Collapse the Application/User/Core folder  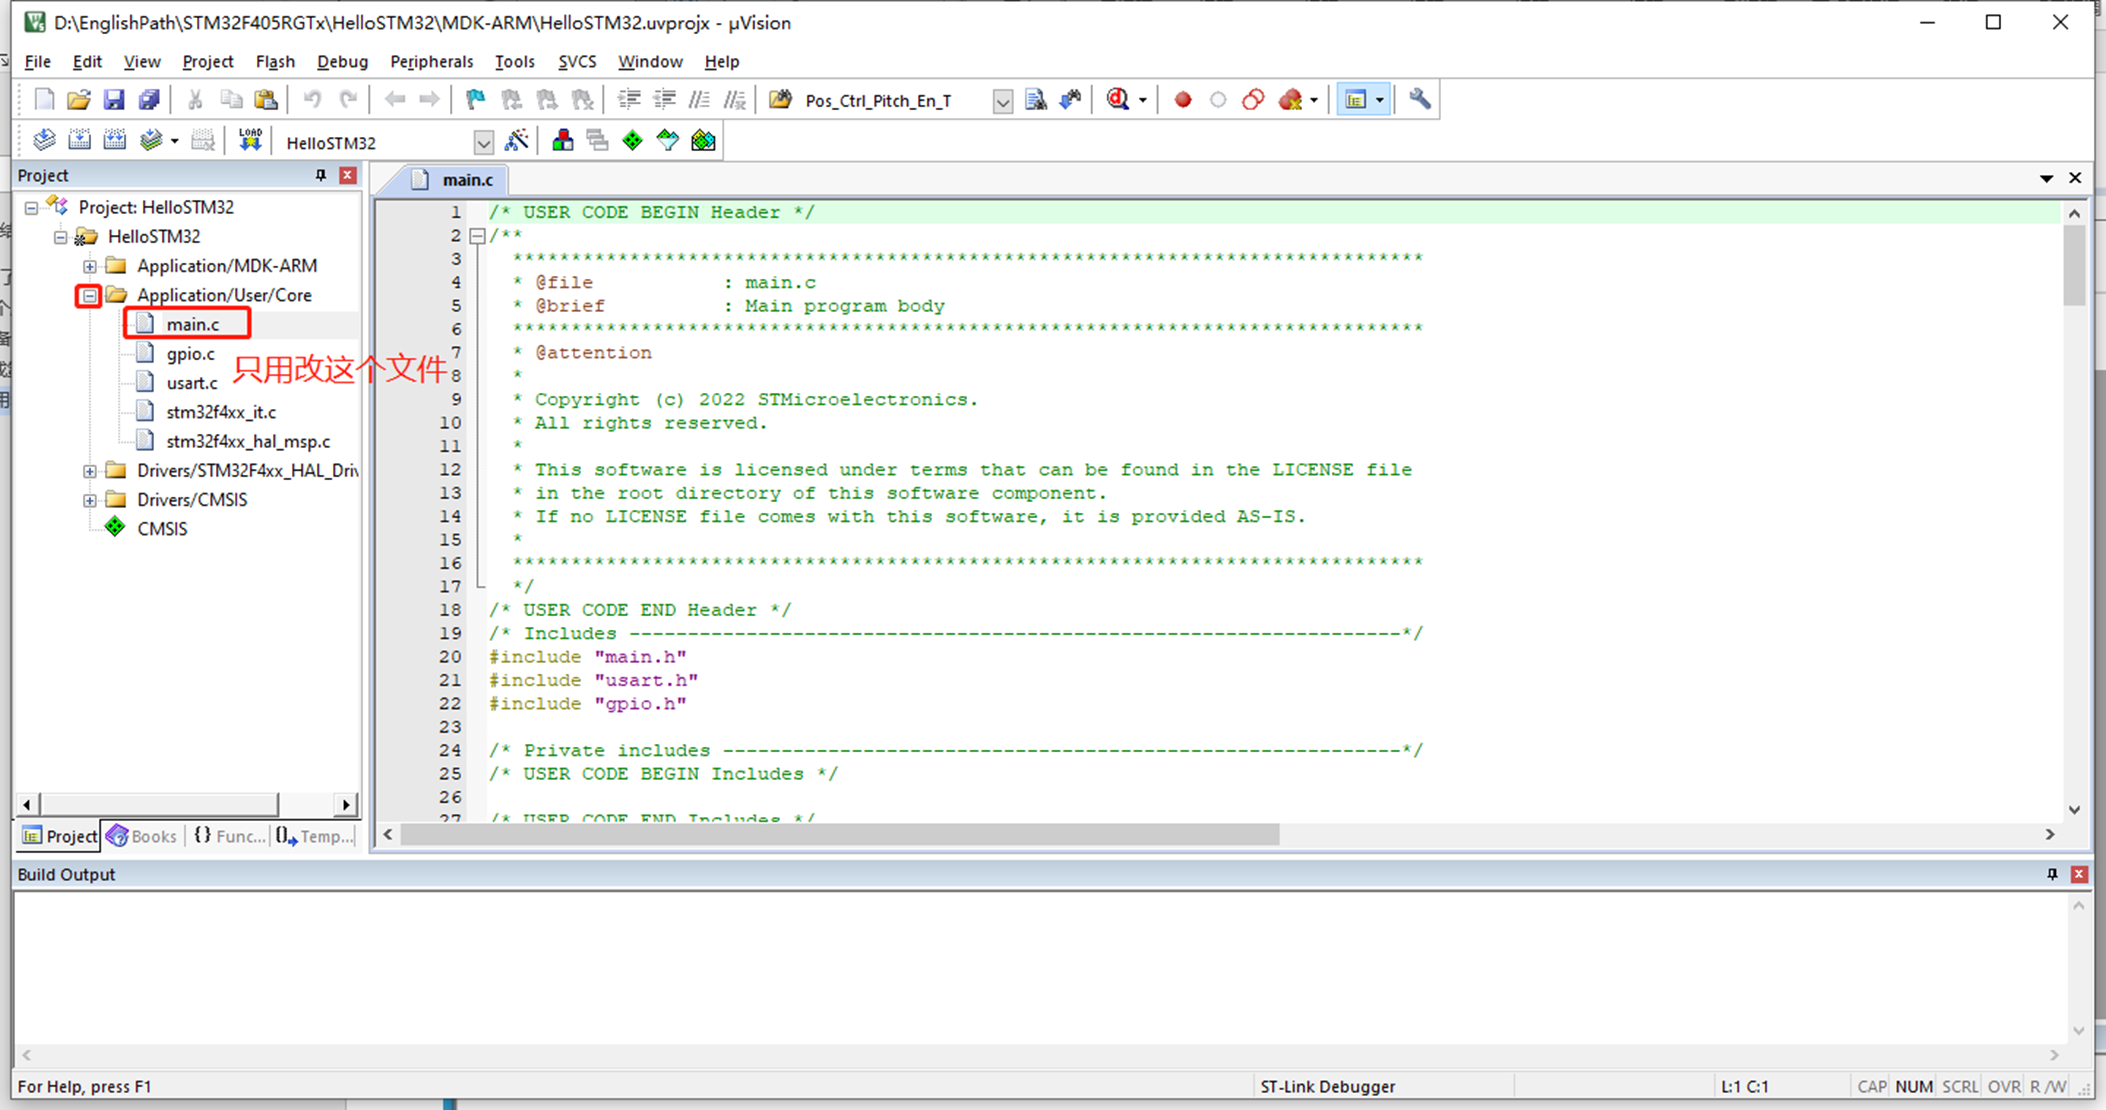[x=90, y=295]
